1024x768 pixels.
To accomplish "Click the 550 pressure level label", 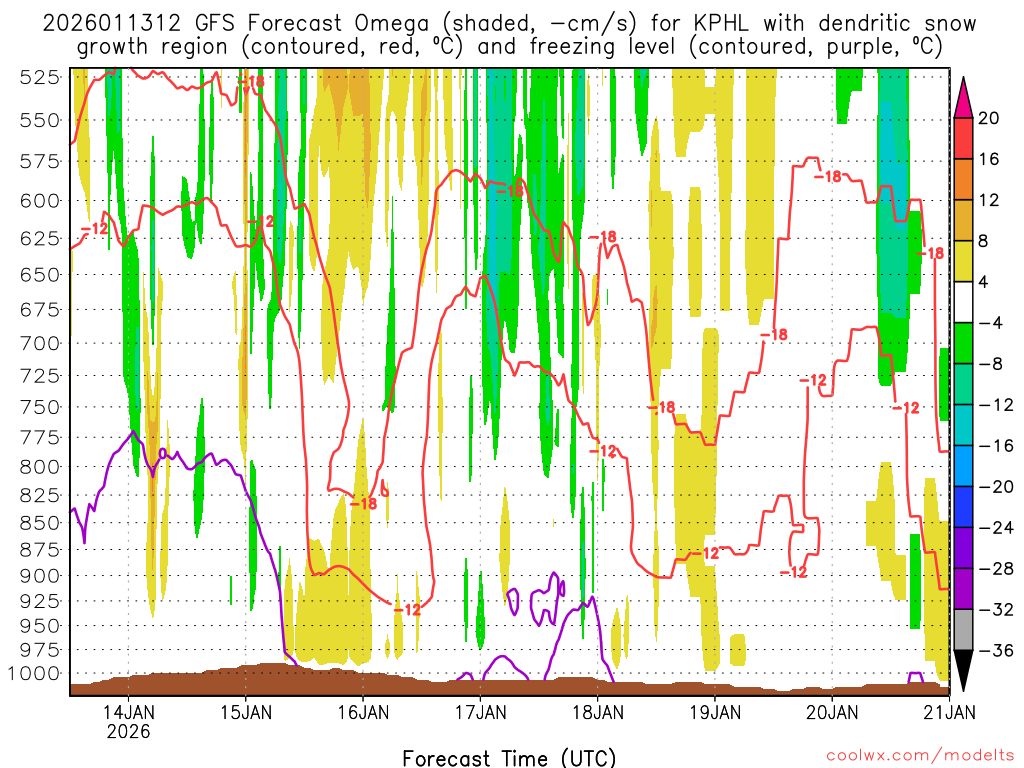I will [40, 120].
